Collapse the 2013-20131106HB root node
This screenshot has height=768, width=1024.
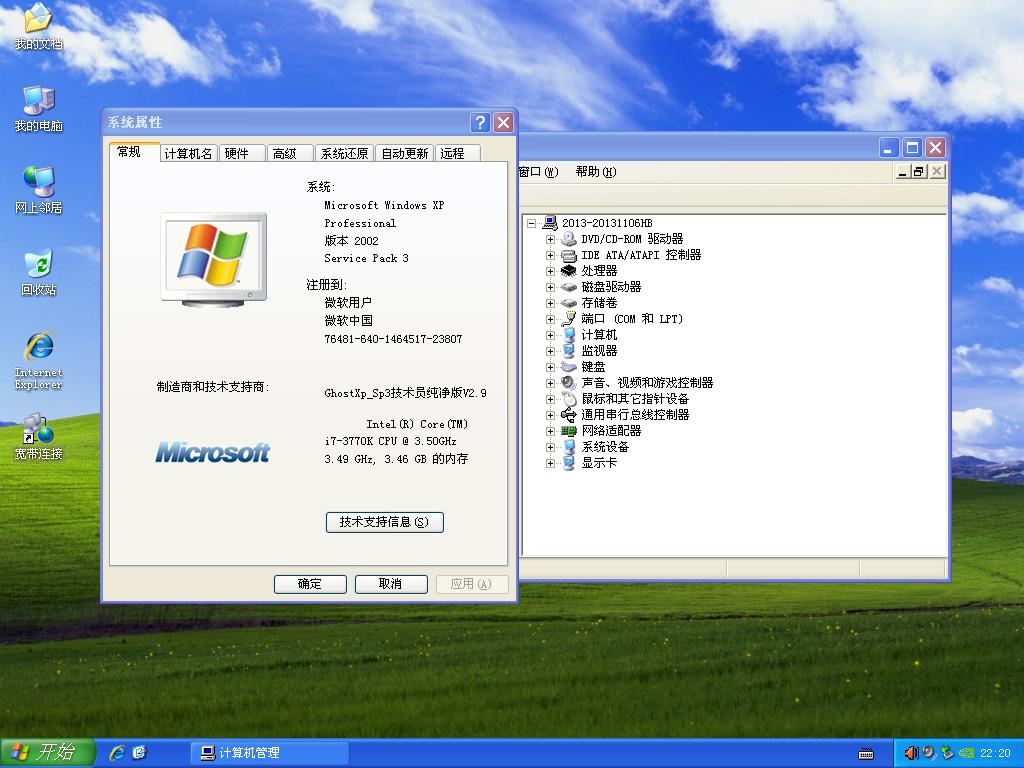coord(532,223)
